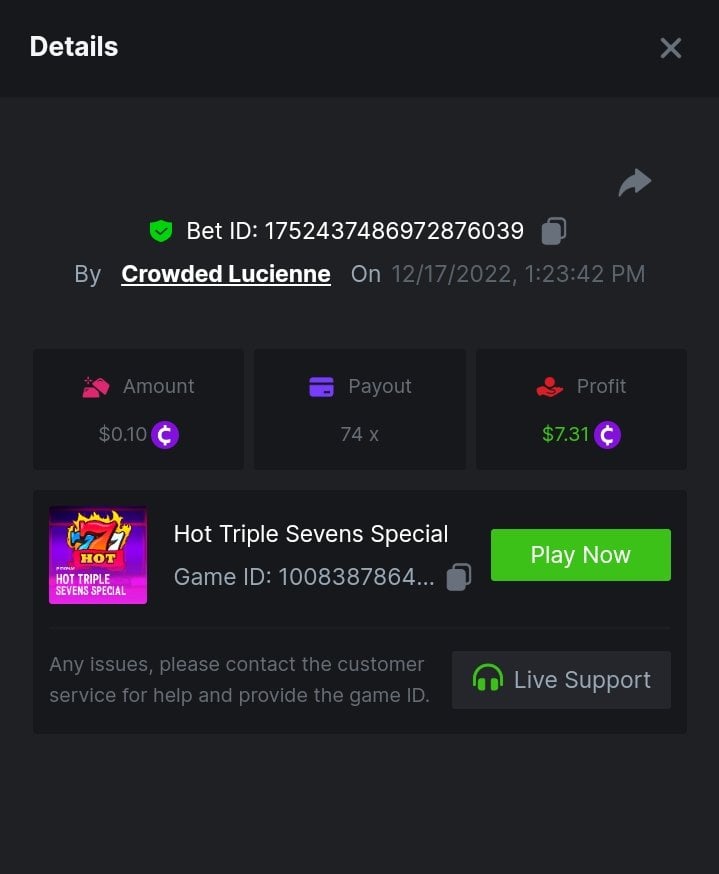Click the purple coin icon beside $0.10
The width and height of the screenshot is (719, 874).
point(165,435)
